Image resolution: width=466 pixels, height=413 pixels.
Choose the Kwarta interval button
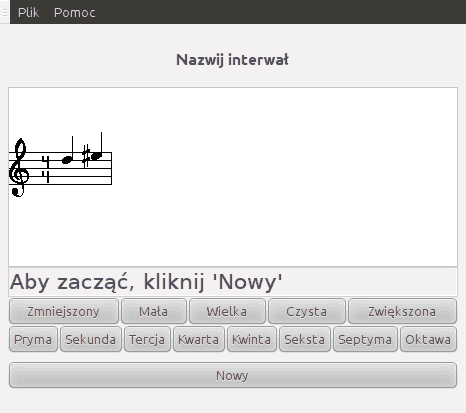click(199, 339)
